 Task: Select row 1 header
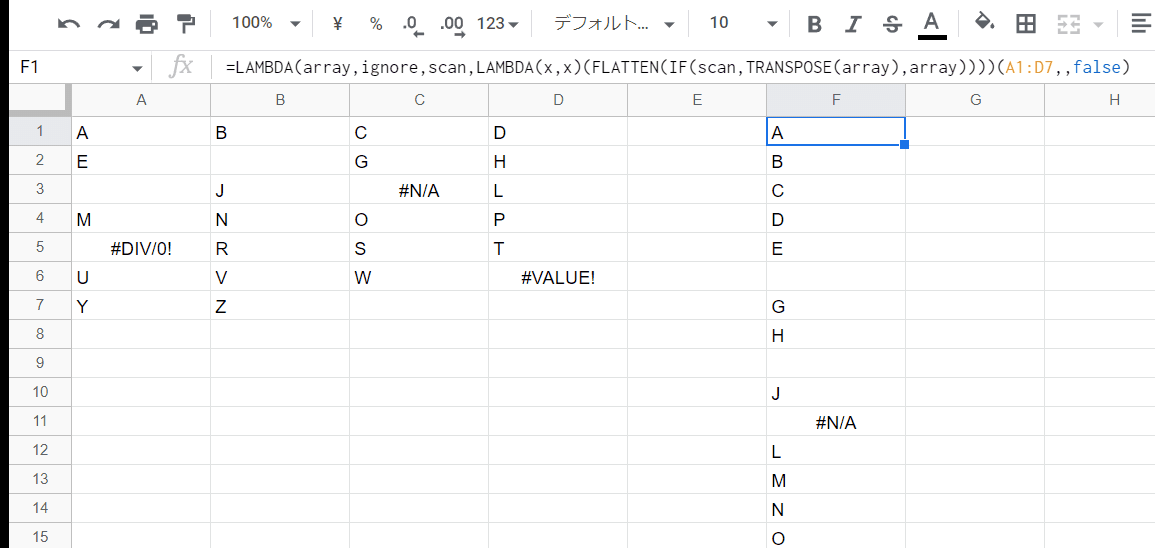[x=41, y=131]
